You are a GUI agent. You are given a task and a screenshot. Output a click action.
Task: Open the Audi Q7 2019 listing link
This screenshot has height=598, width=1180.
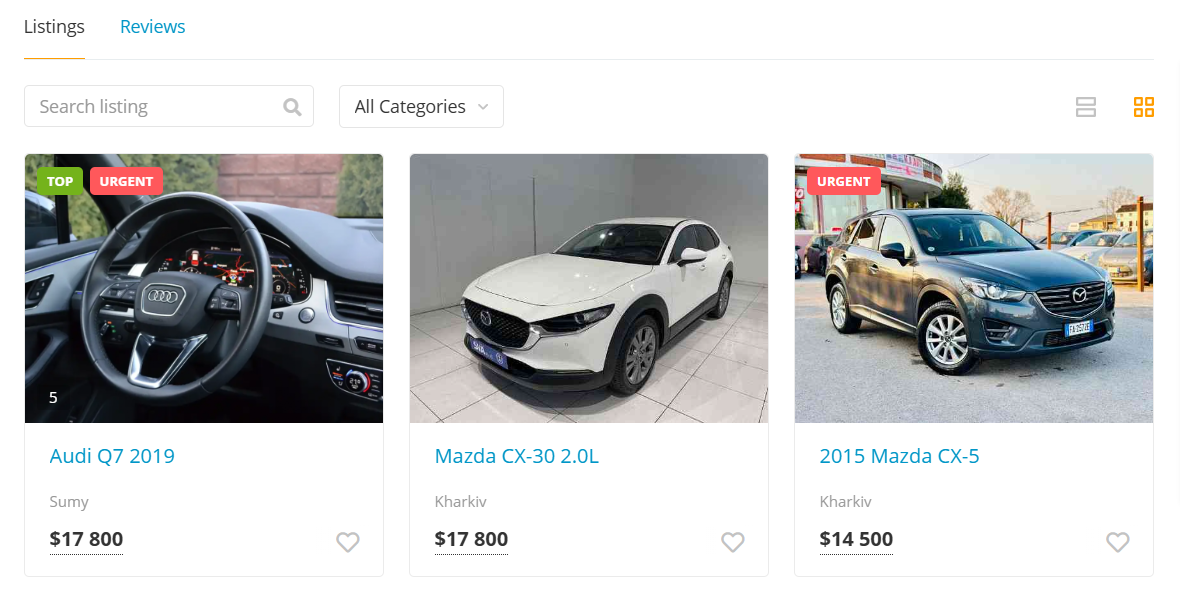tap(112, 456)
